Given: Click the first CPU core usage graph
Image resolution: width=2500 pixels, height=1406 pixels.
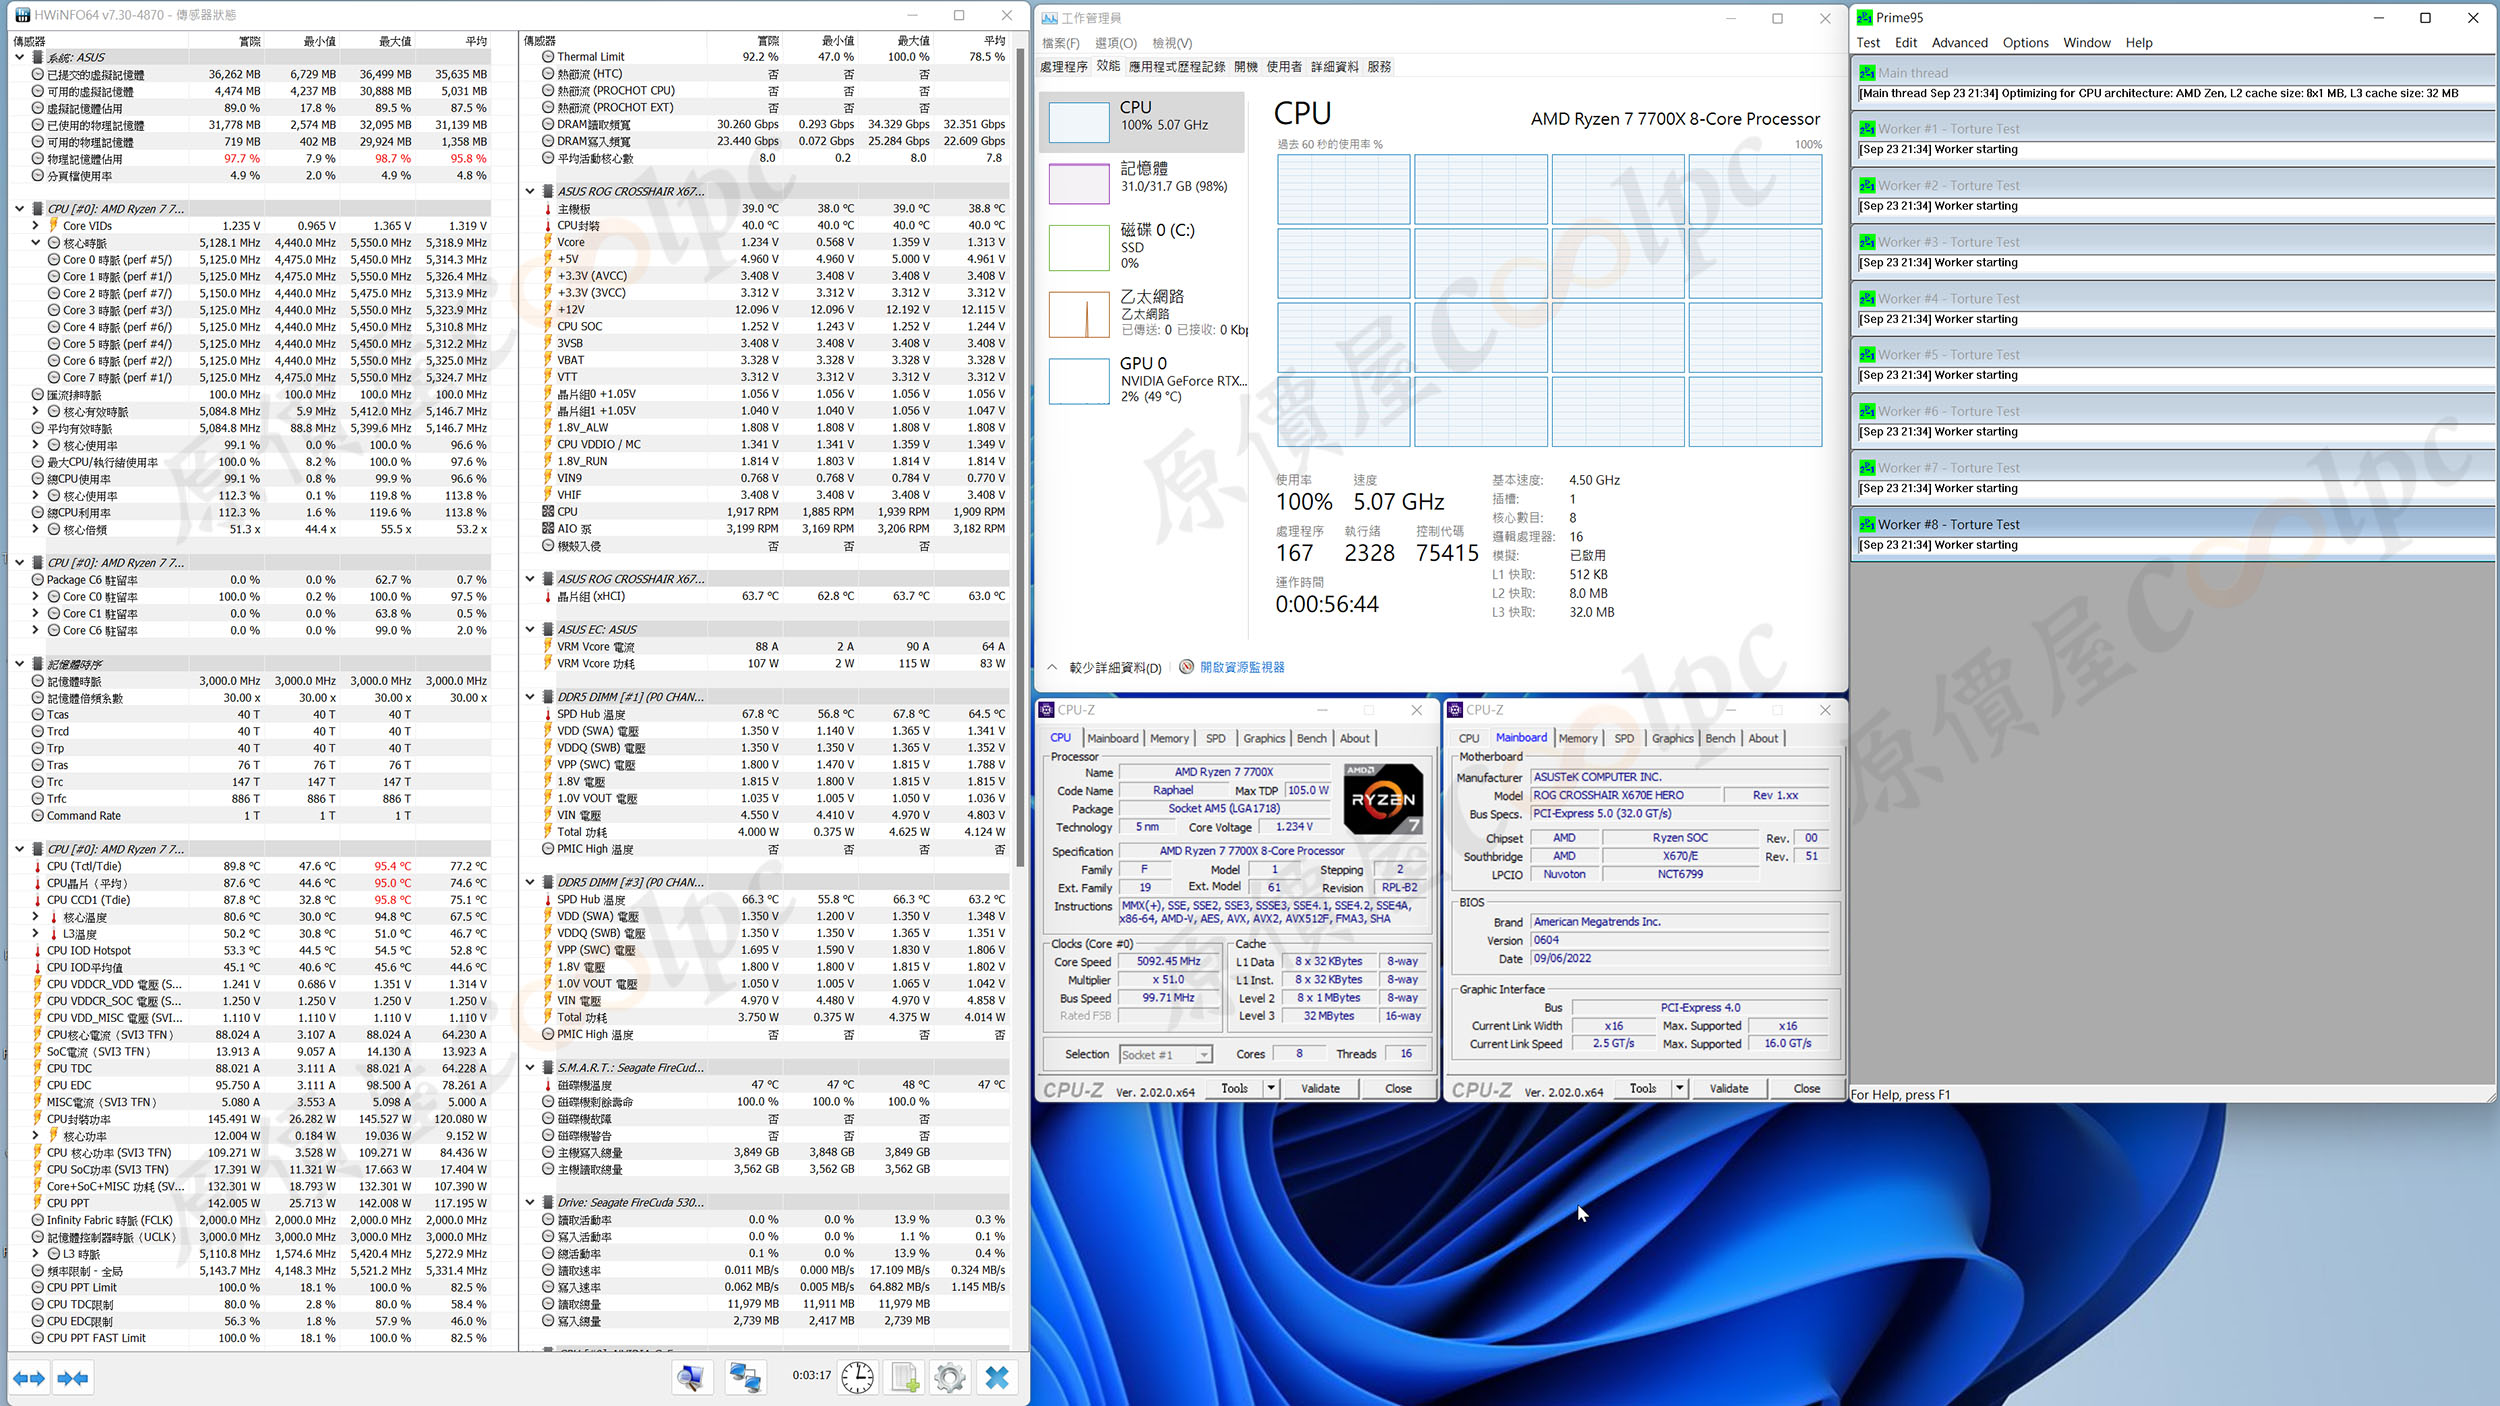Looking at the screenshot, I should tap(1343, 189).
